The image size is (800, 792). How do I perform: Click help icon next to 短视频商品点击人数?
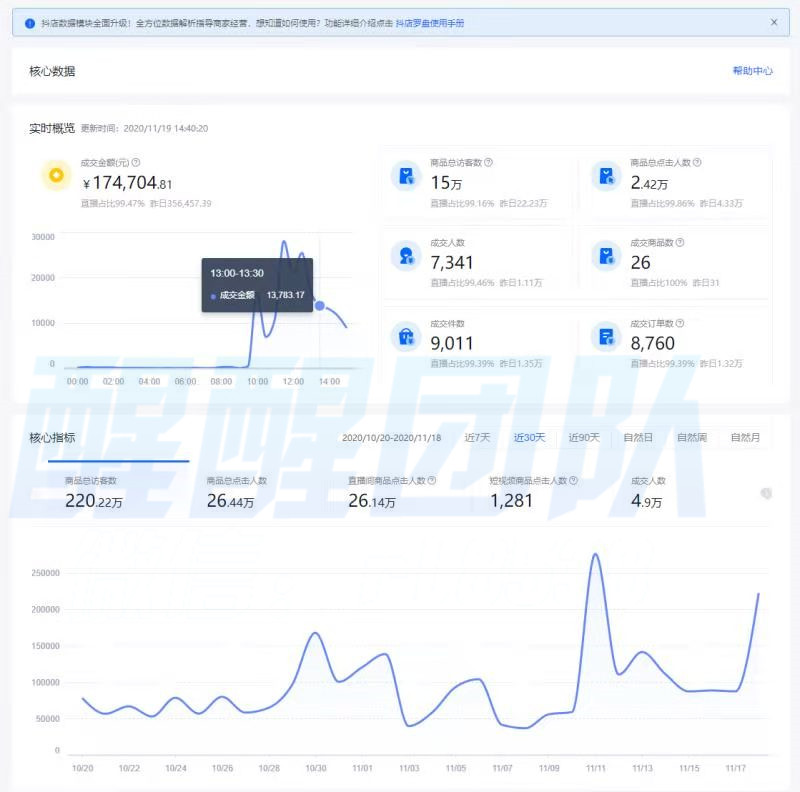[573, 480]
